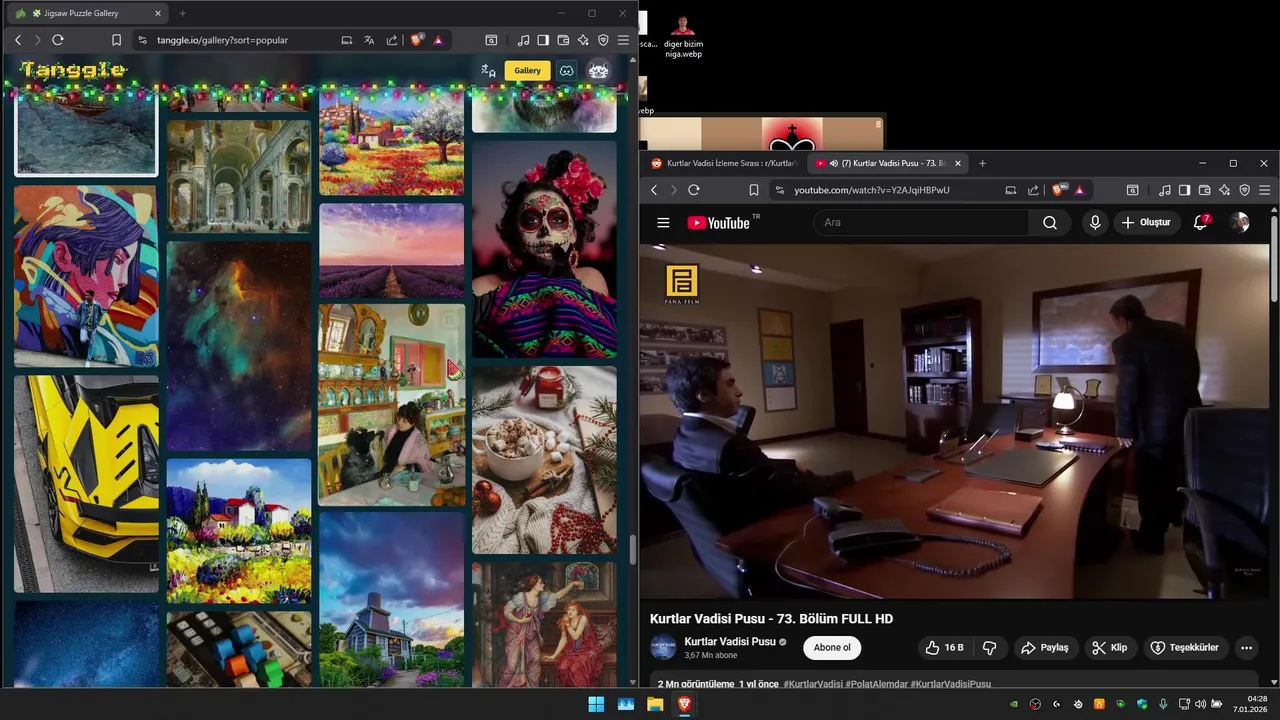Image resolution: width=1280 pixels, height=720 pixels.
Task: Open Brave Wallet in the Tanggle window
Action: pyautogui.click(x=563, y=40)
